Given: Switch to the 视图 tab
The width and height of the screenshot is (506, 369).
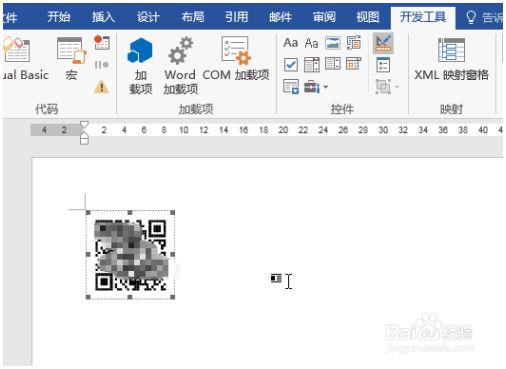Looking at the screenshot, I should [x=367, y=17].
